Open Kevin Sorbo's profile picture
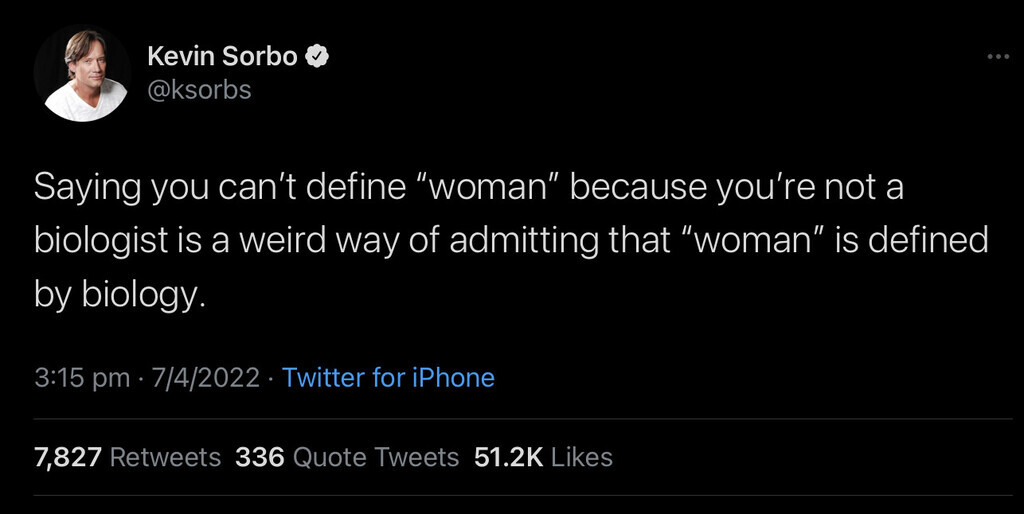 coord(82,74)
